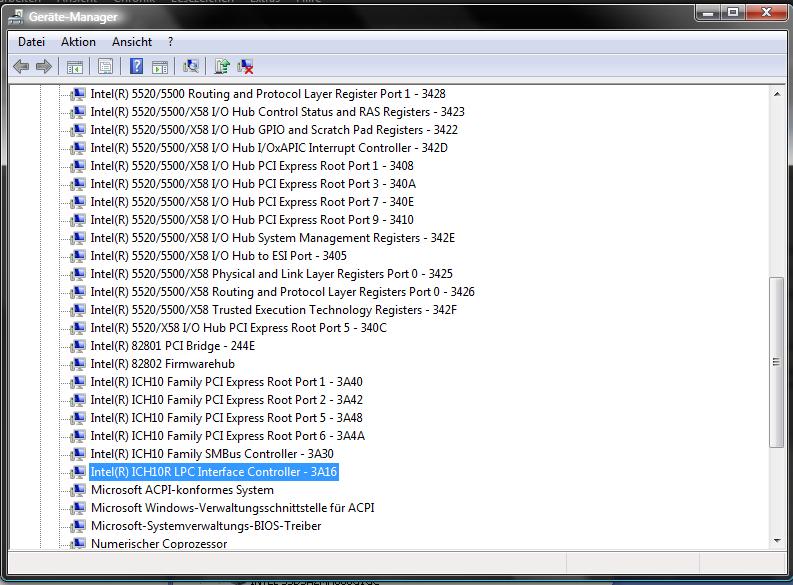Select I/OxAPIC Interrupt Controller - 342D row

click(269, 148)
